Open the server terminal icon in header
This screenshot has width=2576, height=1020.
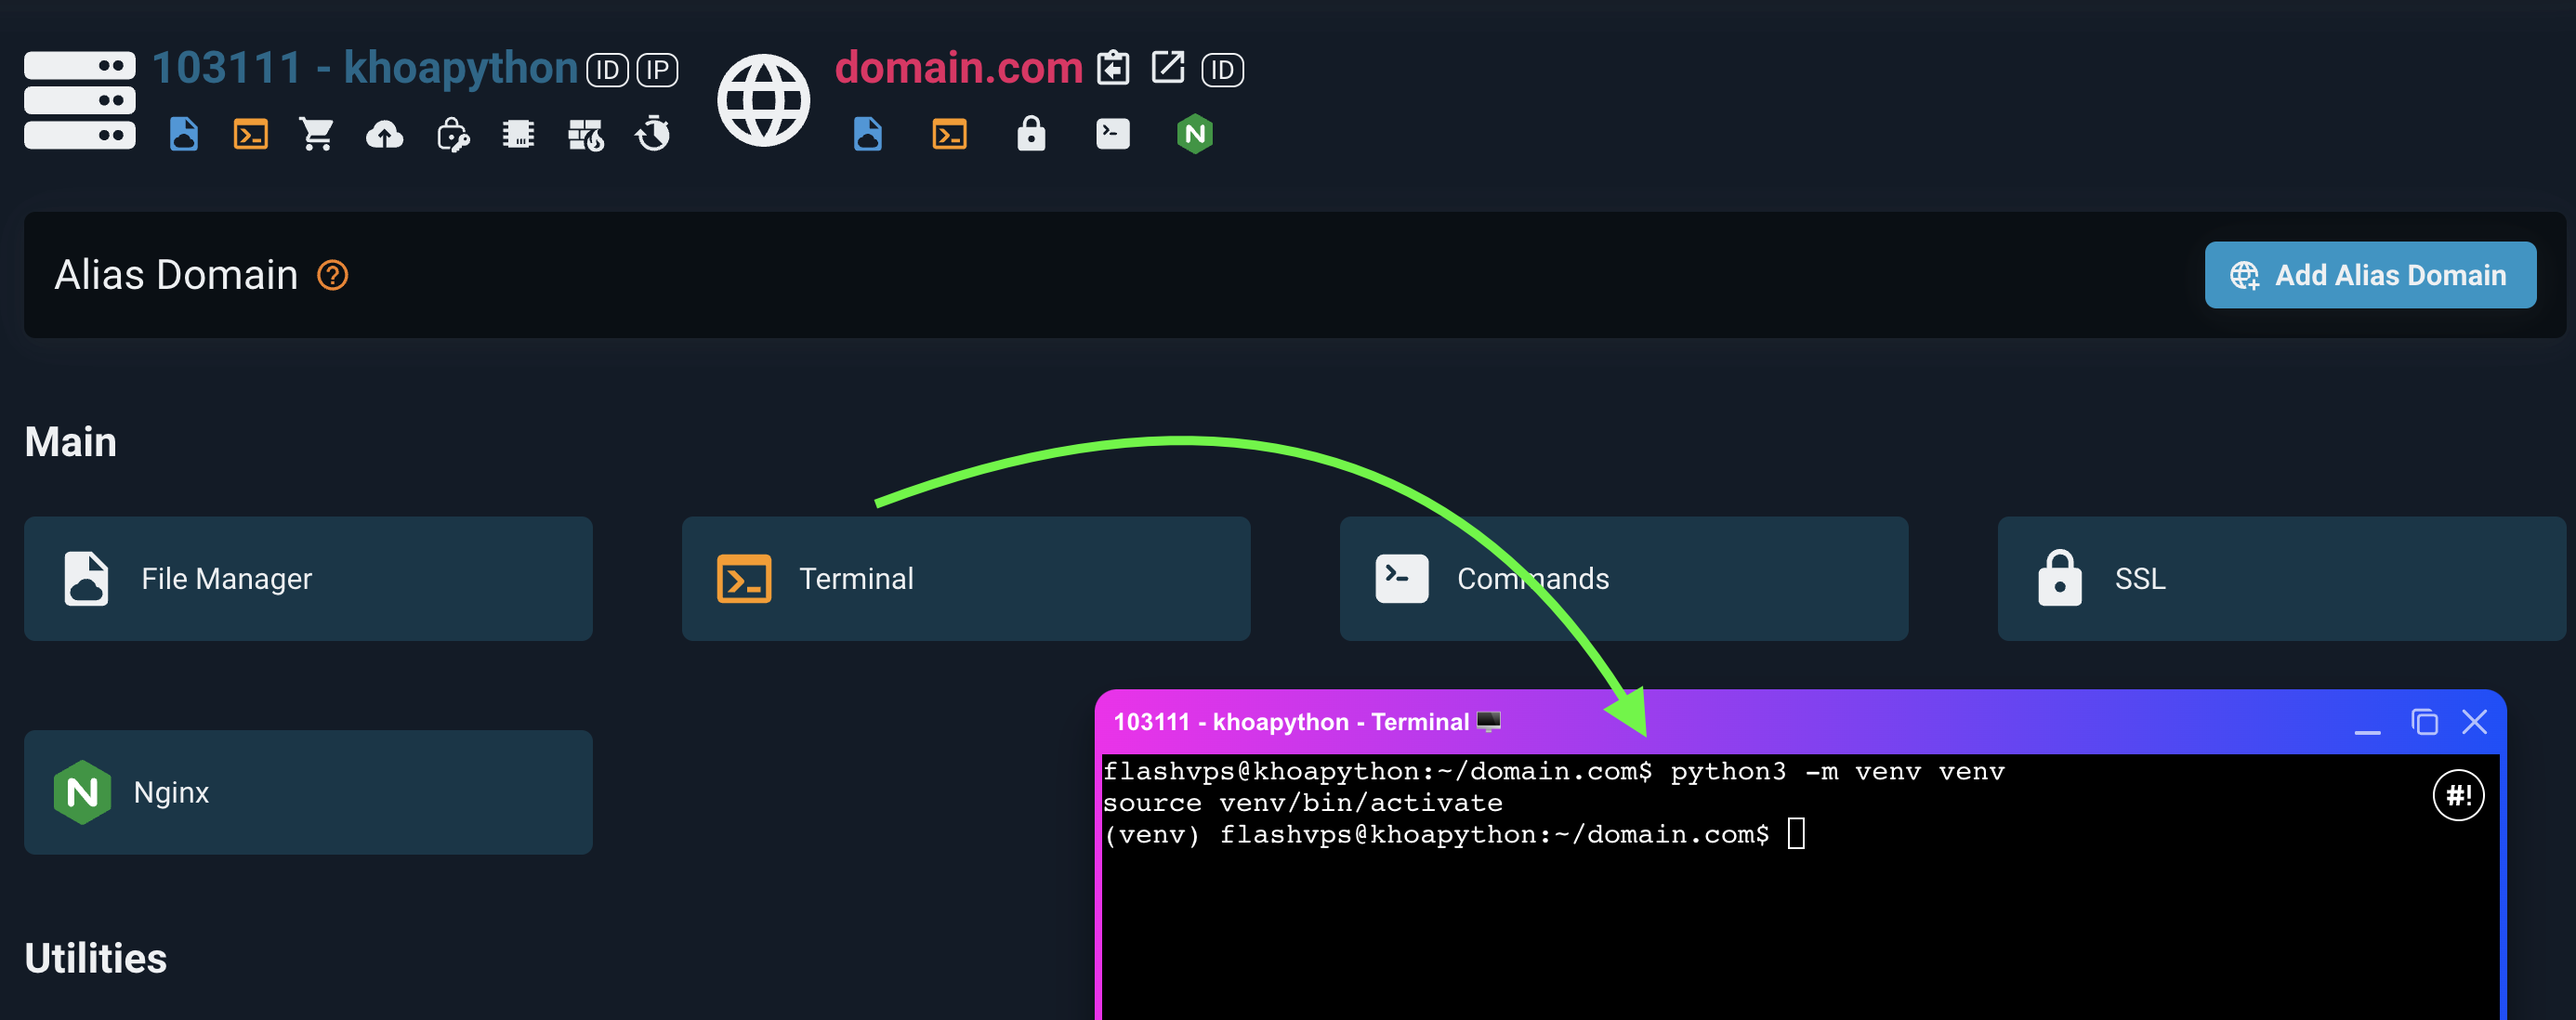(x=250, y=134)
